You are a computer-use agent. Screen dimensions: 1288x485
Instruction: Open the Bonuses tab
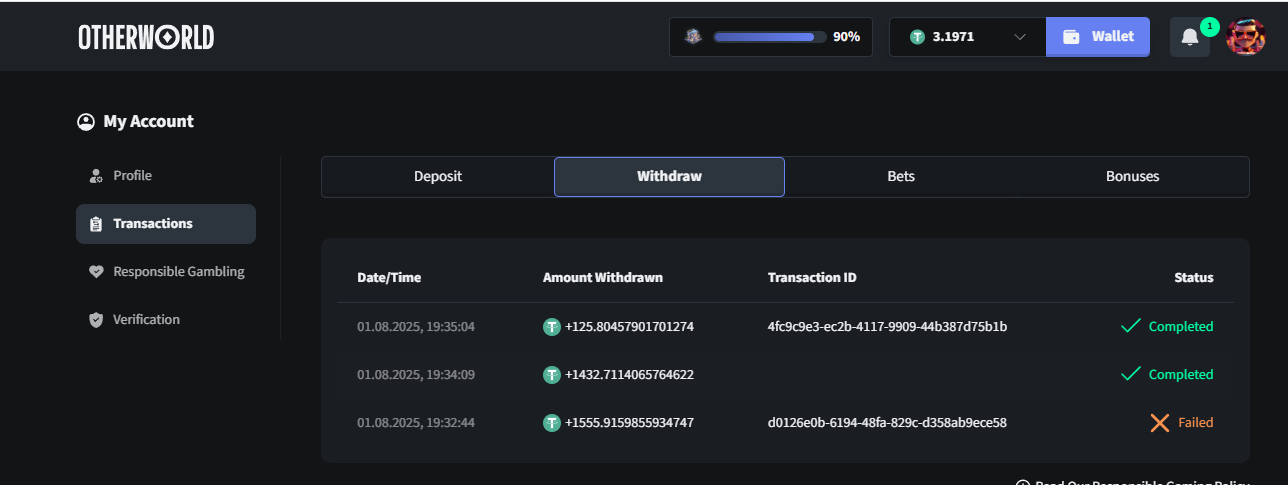coord(1132,177)
